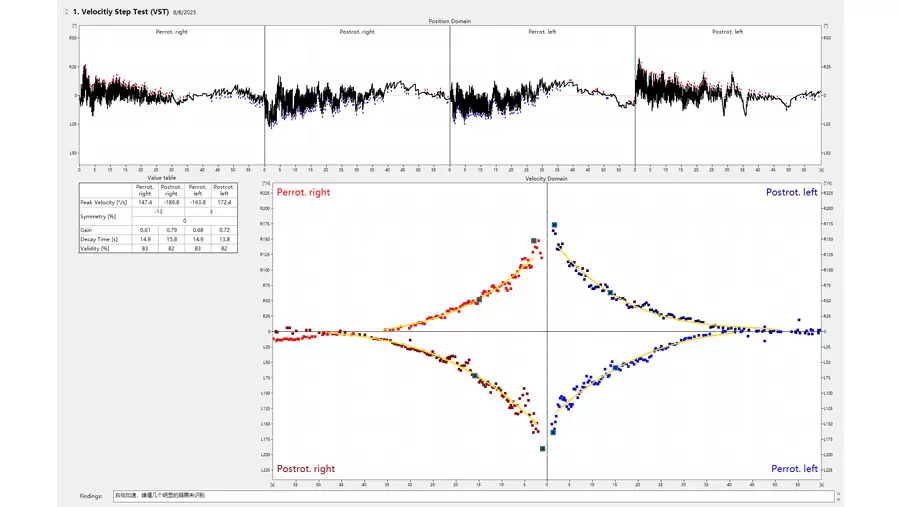
Task: Click the Findings field scroll-up arrow
Action: pyautogui.click(x=839, y=492)
